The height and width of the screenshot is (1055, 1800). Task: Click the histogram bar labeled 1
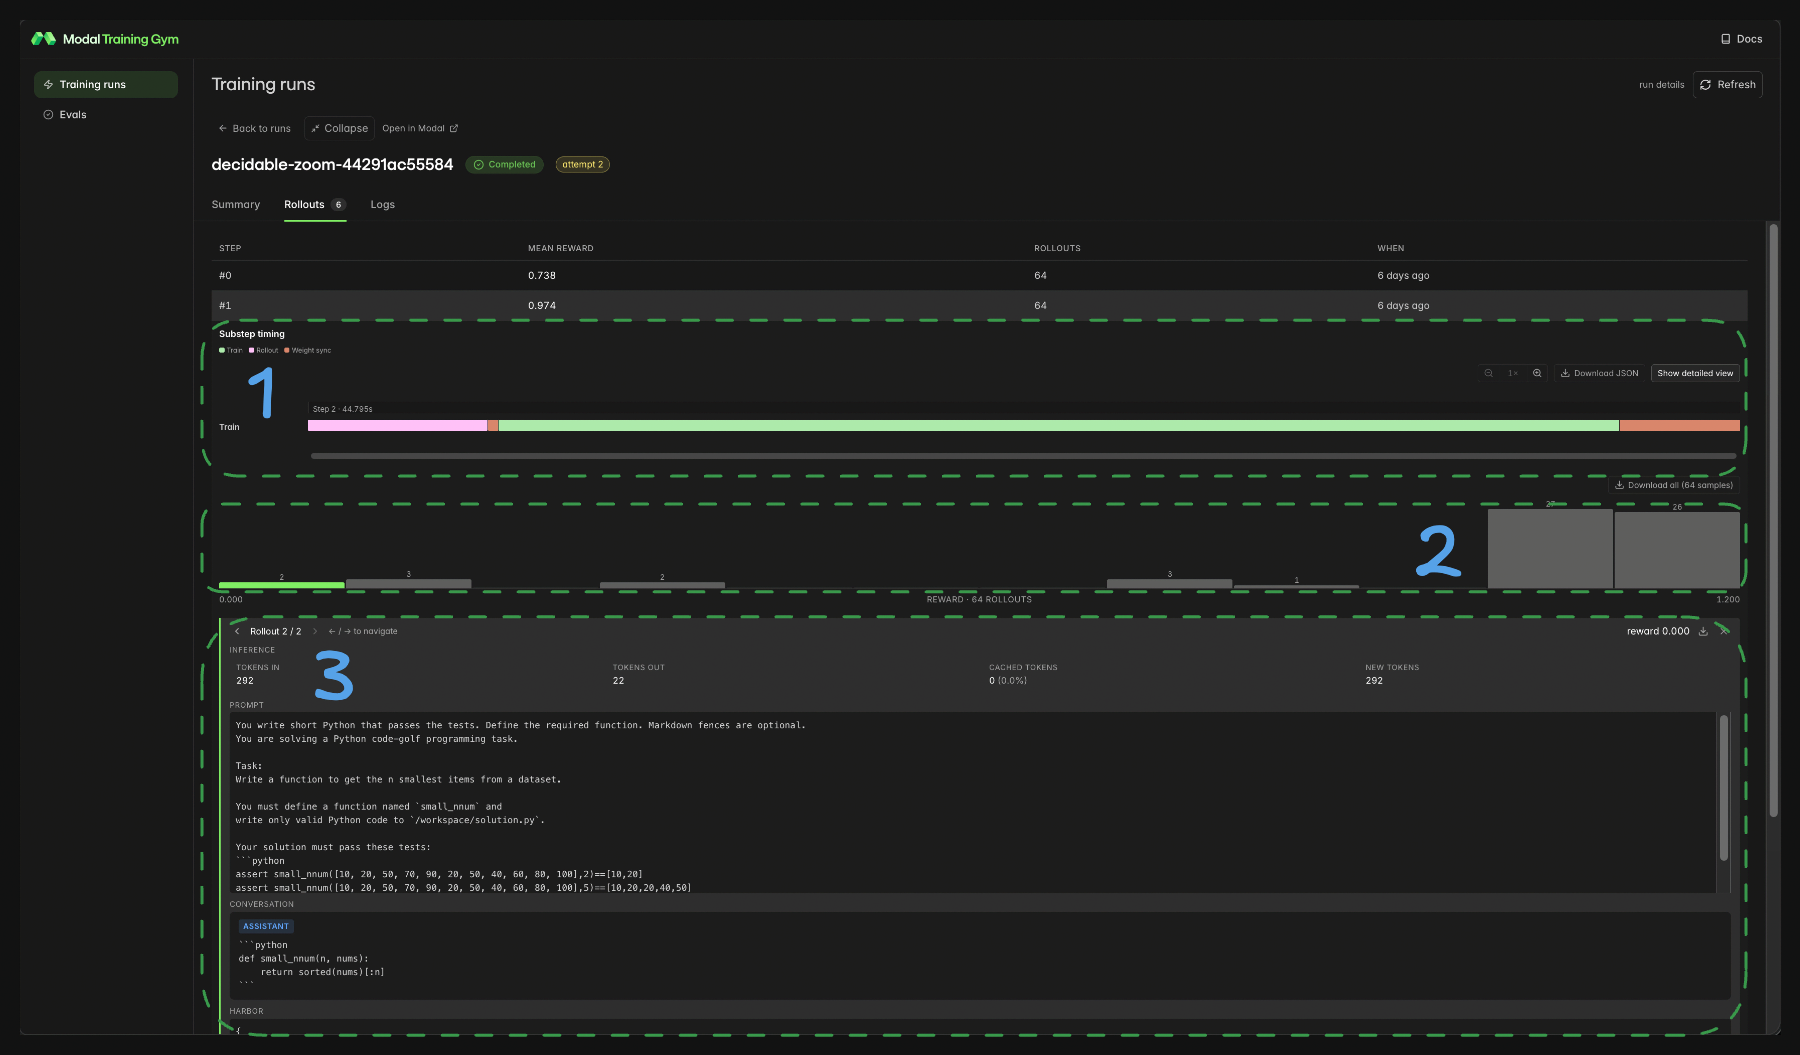click(1296, 586)
